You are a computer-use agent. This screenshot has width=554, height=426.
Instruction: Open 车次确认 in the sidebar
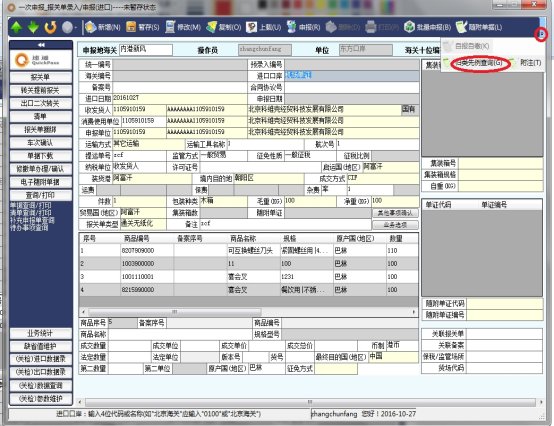[x=41, y=143]
